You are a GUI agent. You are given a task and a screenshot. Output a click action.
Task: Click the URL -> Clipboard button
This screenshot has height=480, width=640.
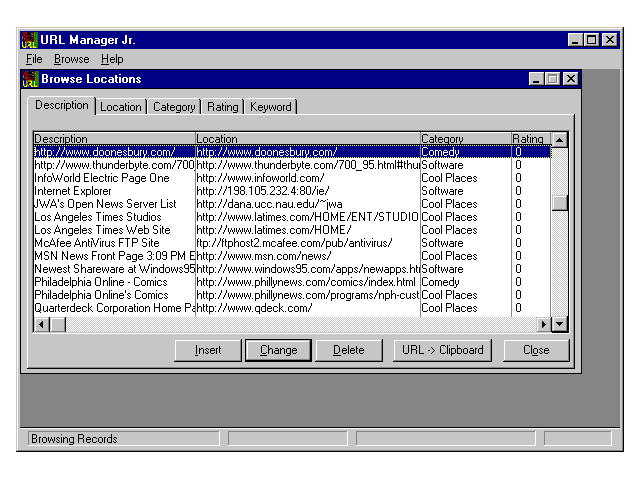pyautogui.click(x=441, y=350)
